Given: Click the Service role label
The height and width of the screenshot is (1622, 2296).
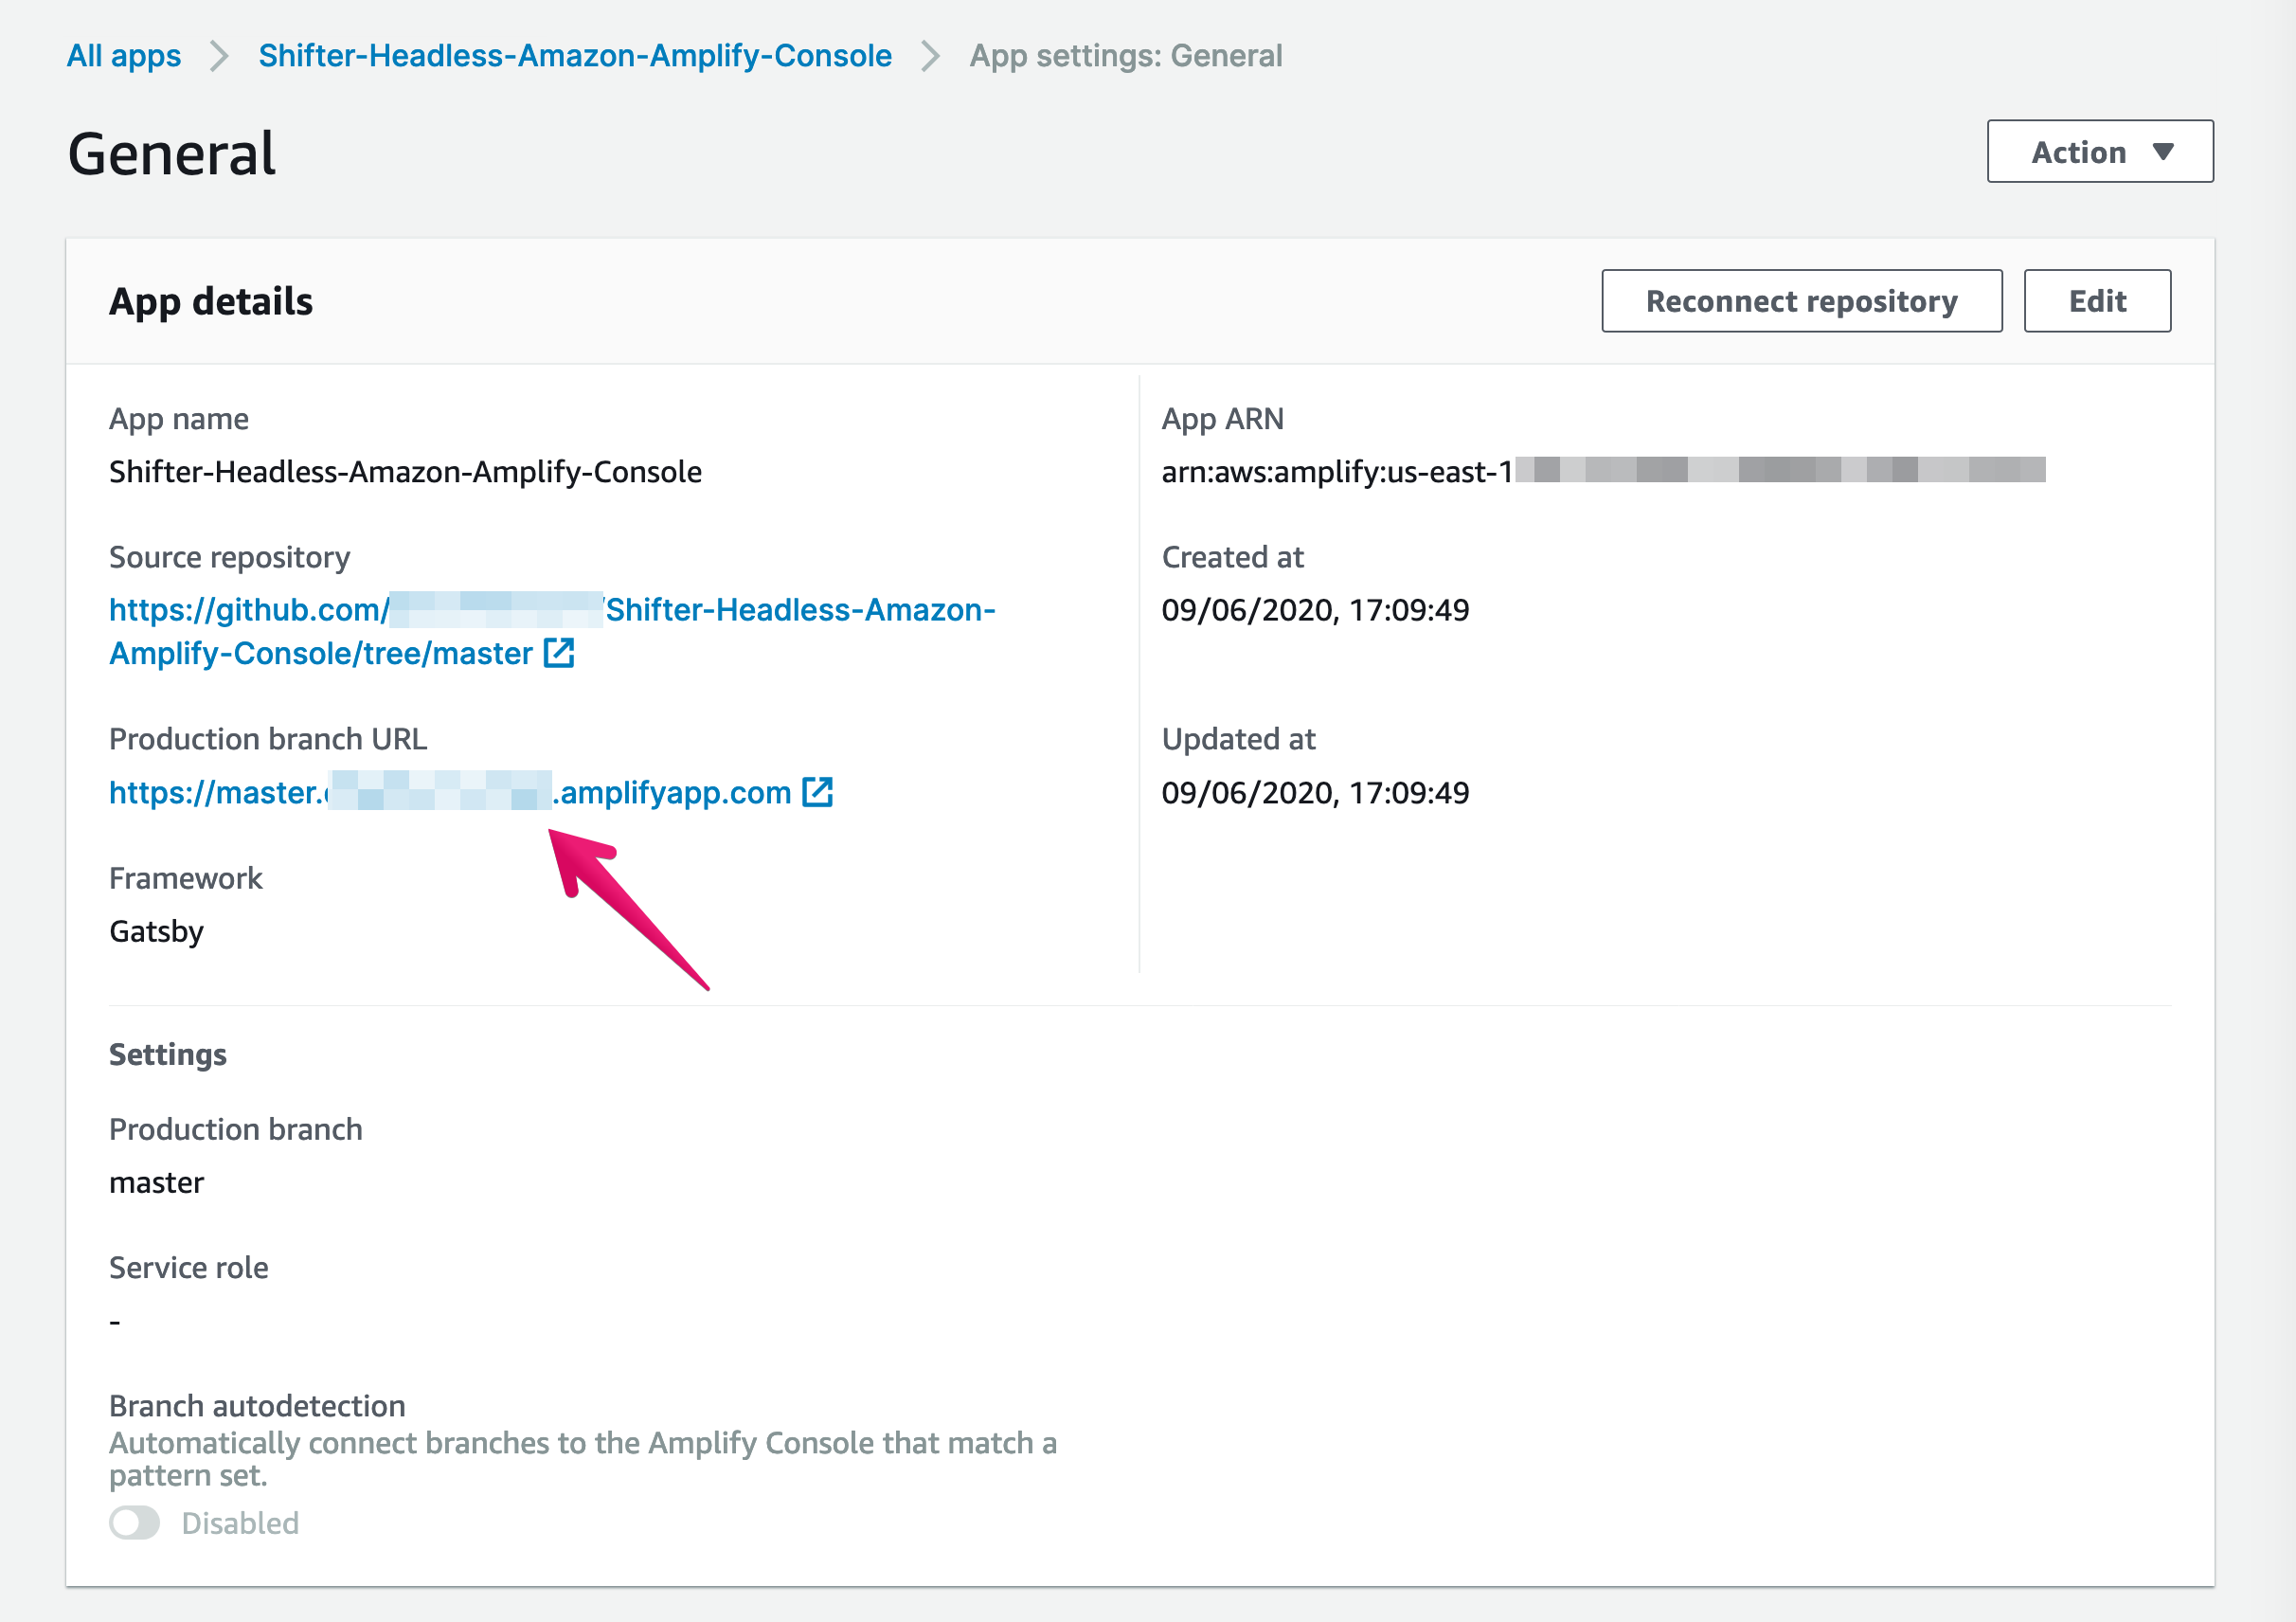Looking at the screenshot, I should pos(189,1268).
